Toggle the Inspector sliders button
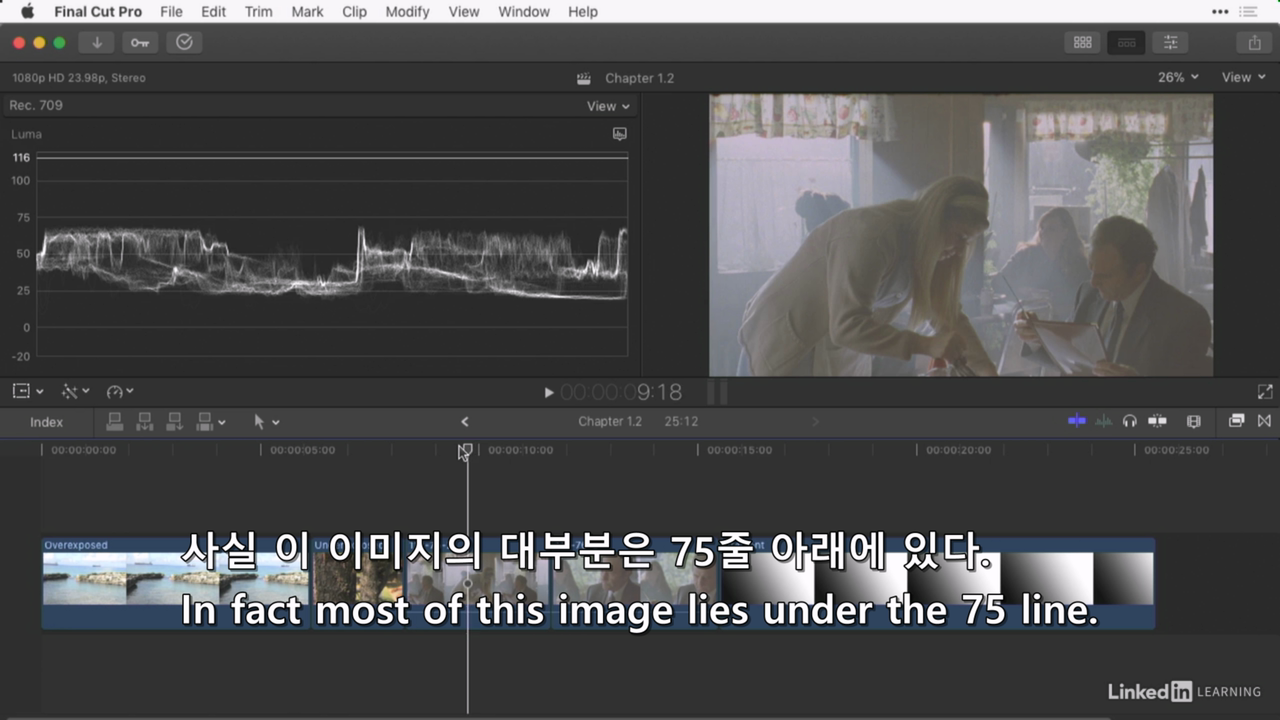This screenshot has width=1280, height=720. click(1170, 42)
